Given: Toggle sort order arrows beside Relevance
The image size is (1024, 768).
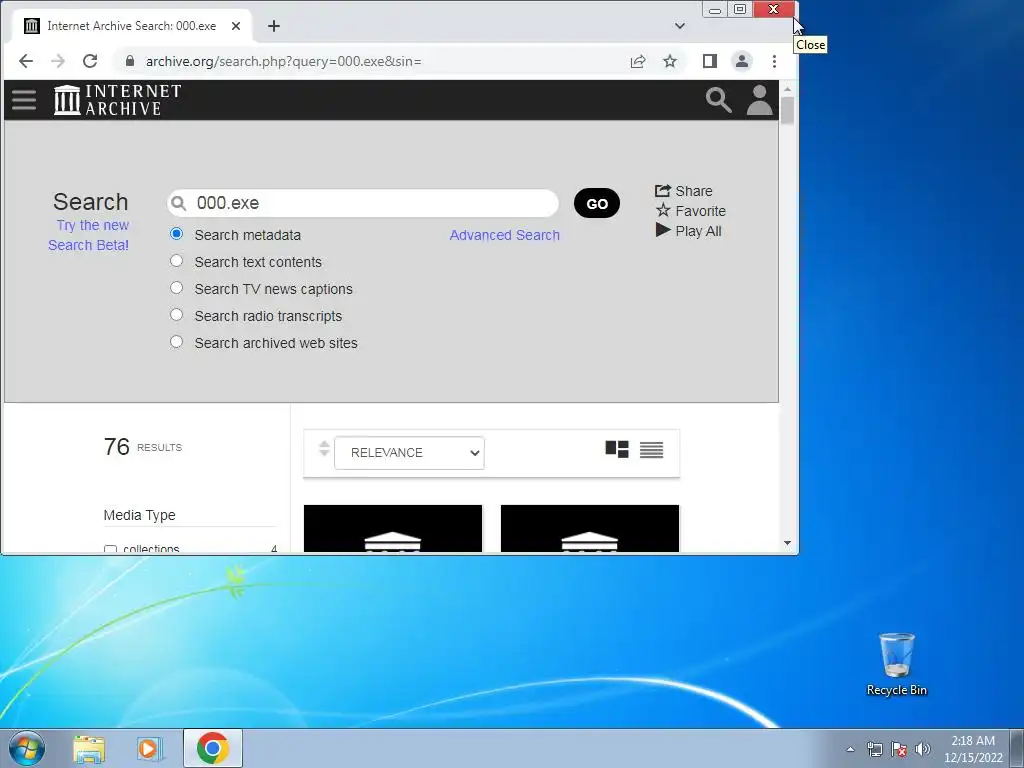Looking at the screenshot, I should click(324, 449).
